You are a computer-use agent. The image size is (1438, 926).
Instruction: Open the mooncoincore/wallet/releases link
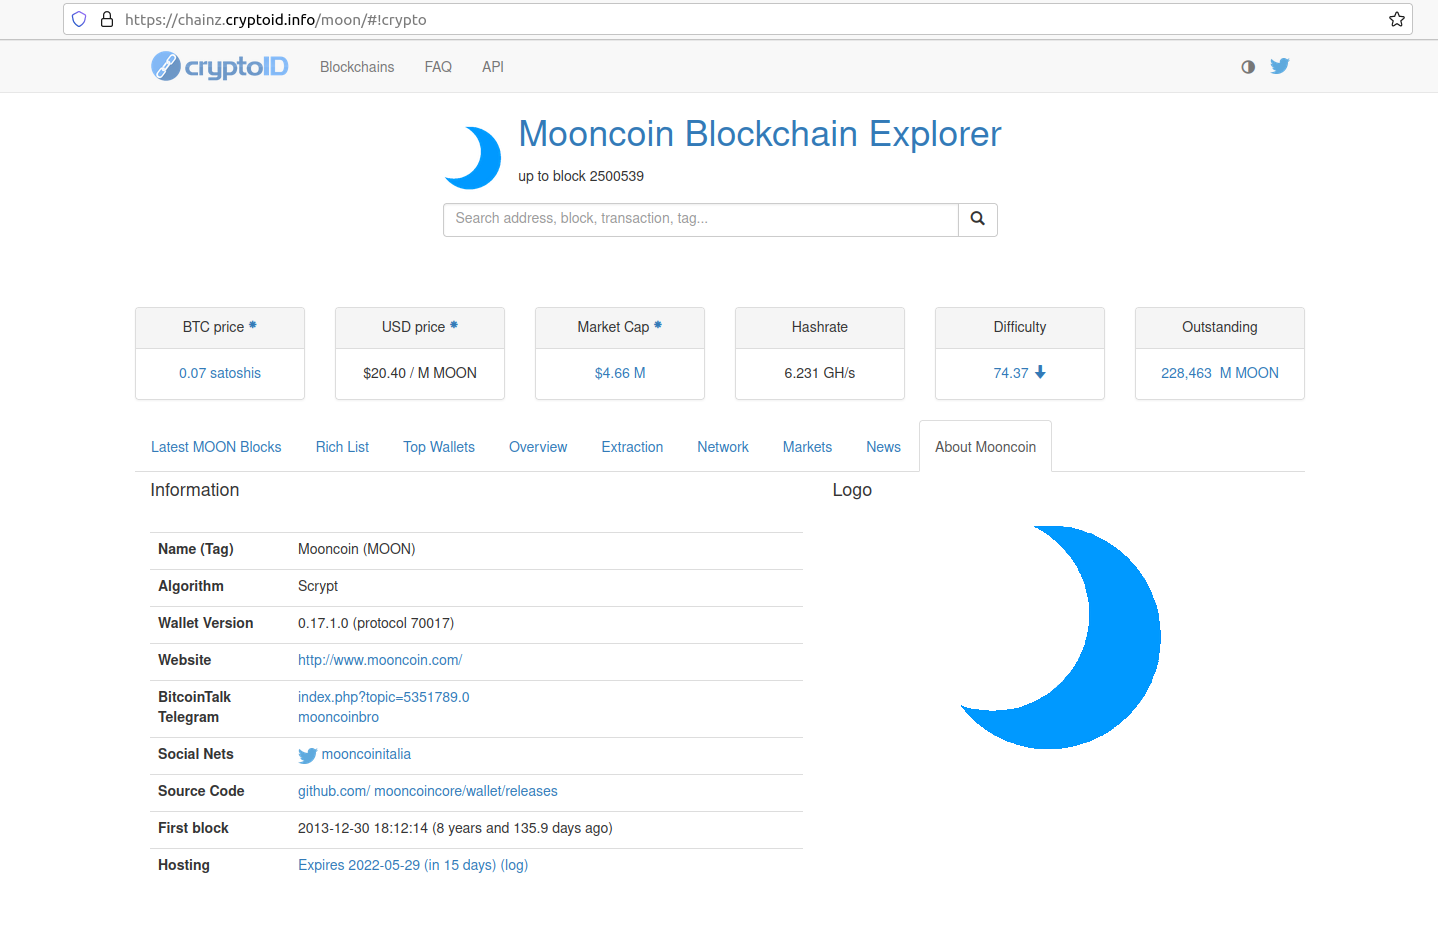coord(466,791)
